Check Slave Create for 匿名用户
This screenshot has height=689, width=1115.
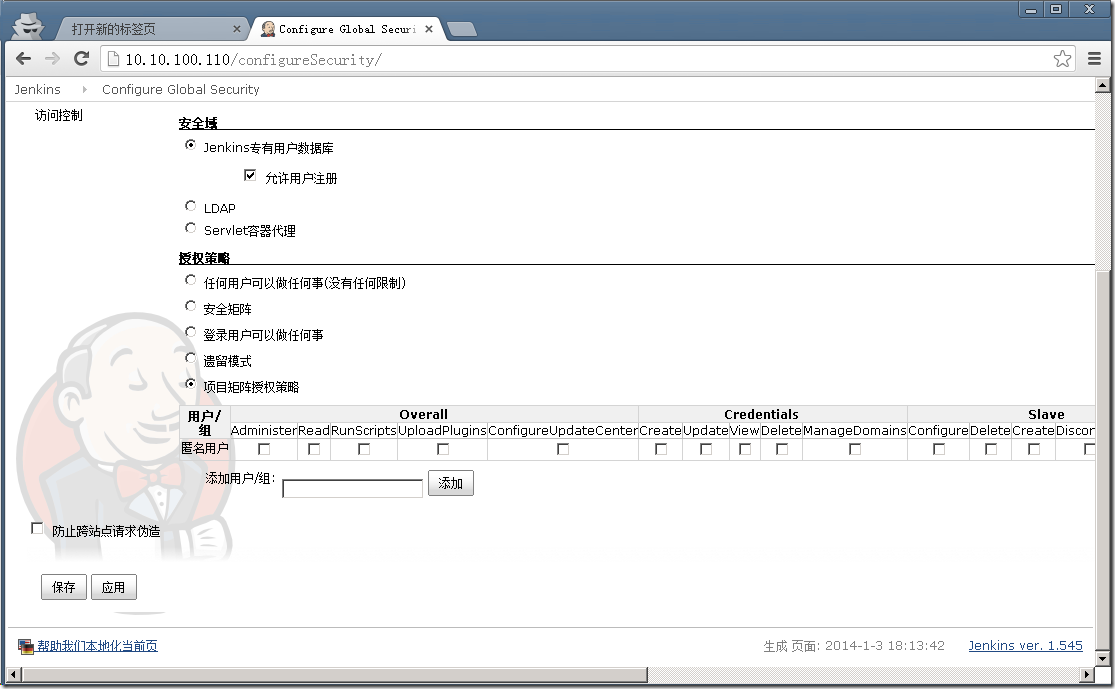(1034, 449)
